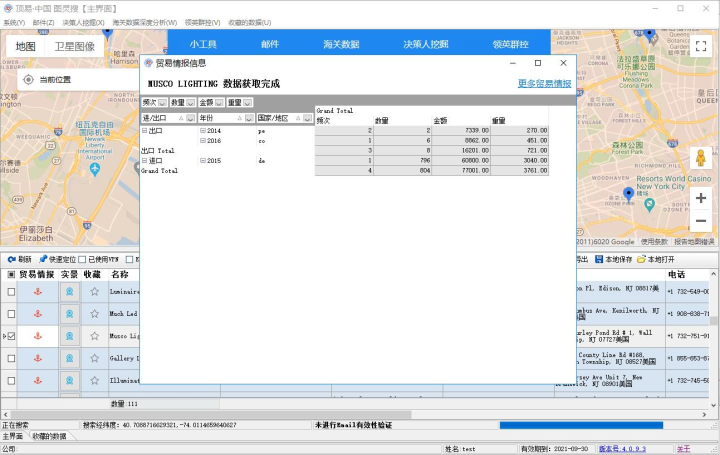Screen dimensions: 720x455
Task: Open street view for the Musco Lighting row
Action: (x=69, y=336)
